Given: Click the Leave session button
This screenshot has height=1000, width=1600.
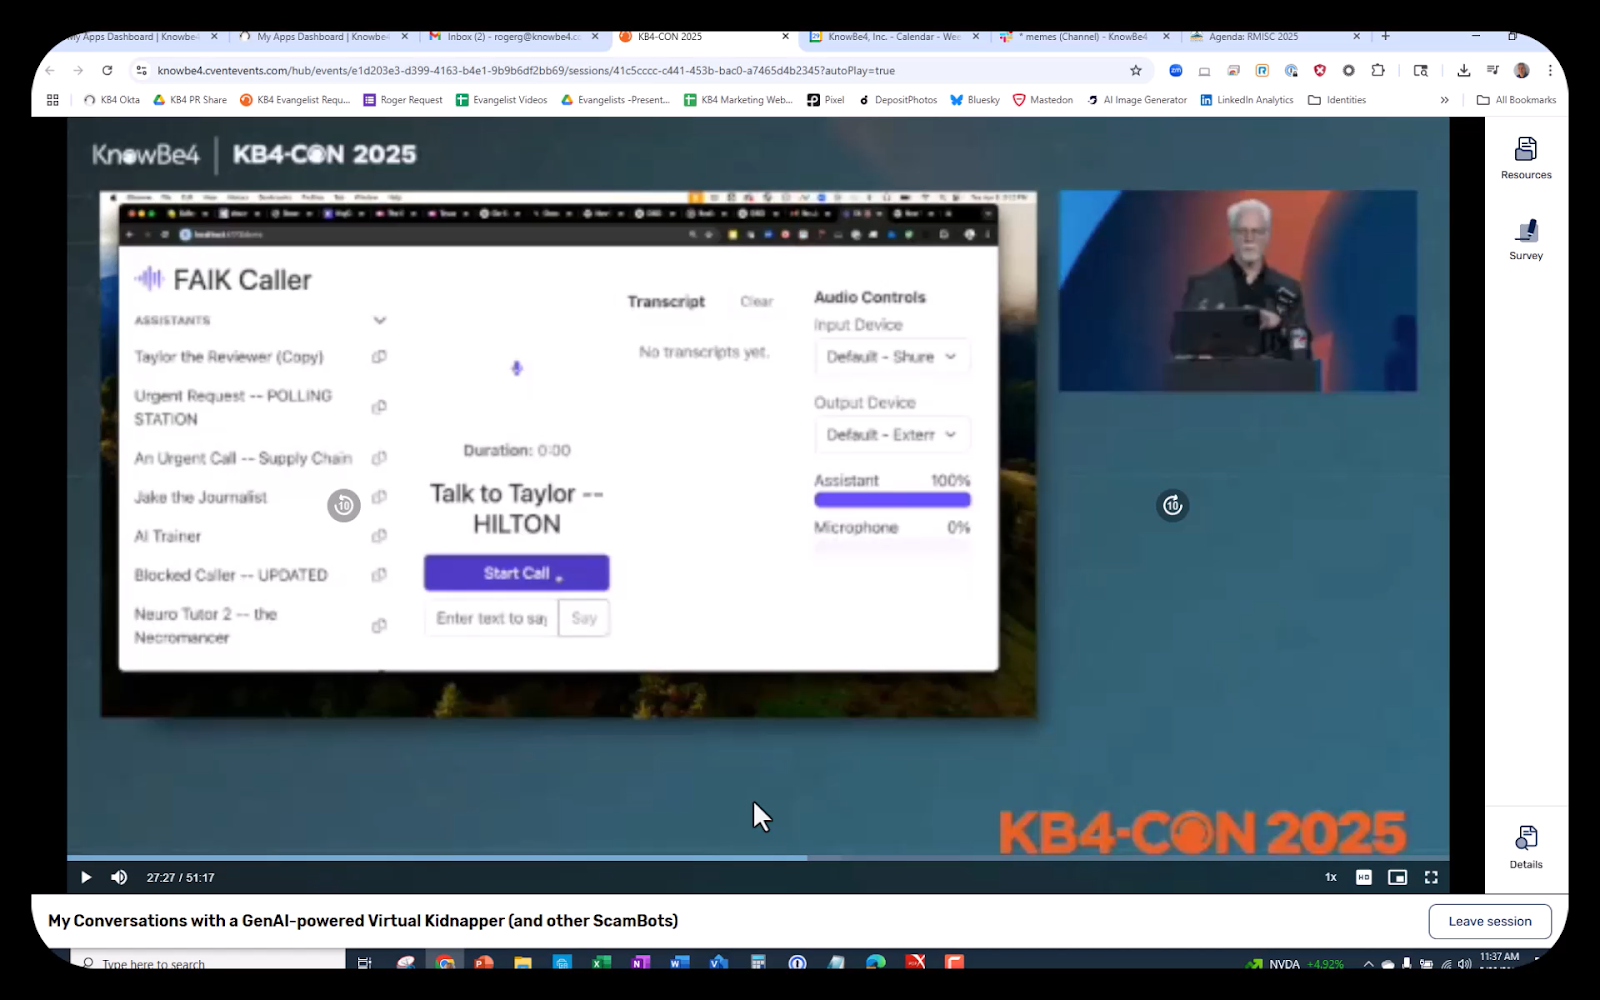Looking at the screenshot, I should click(1490, 921).
